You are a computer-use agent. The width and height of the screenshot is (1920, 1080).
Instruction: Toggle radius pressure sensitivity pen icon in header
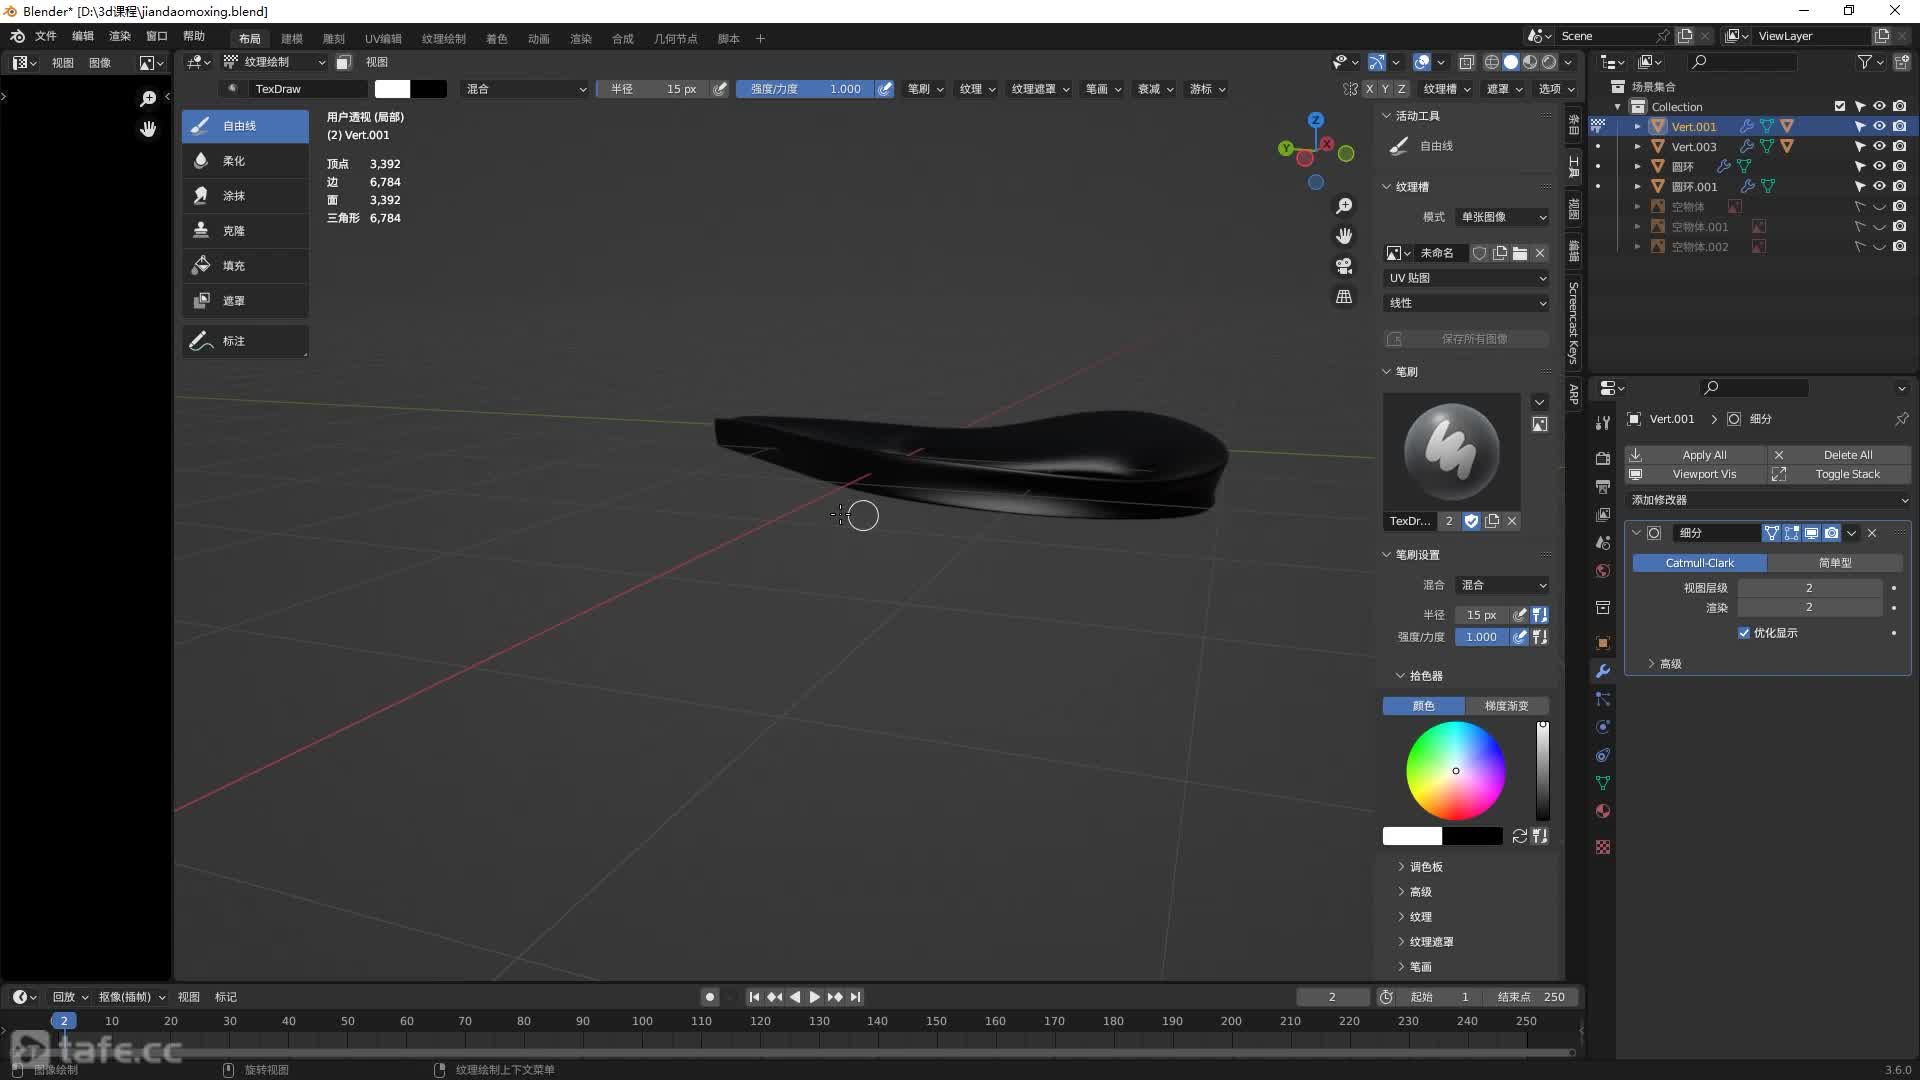pos(720,89)
